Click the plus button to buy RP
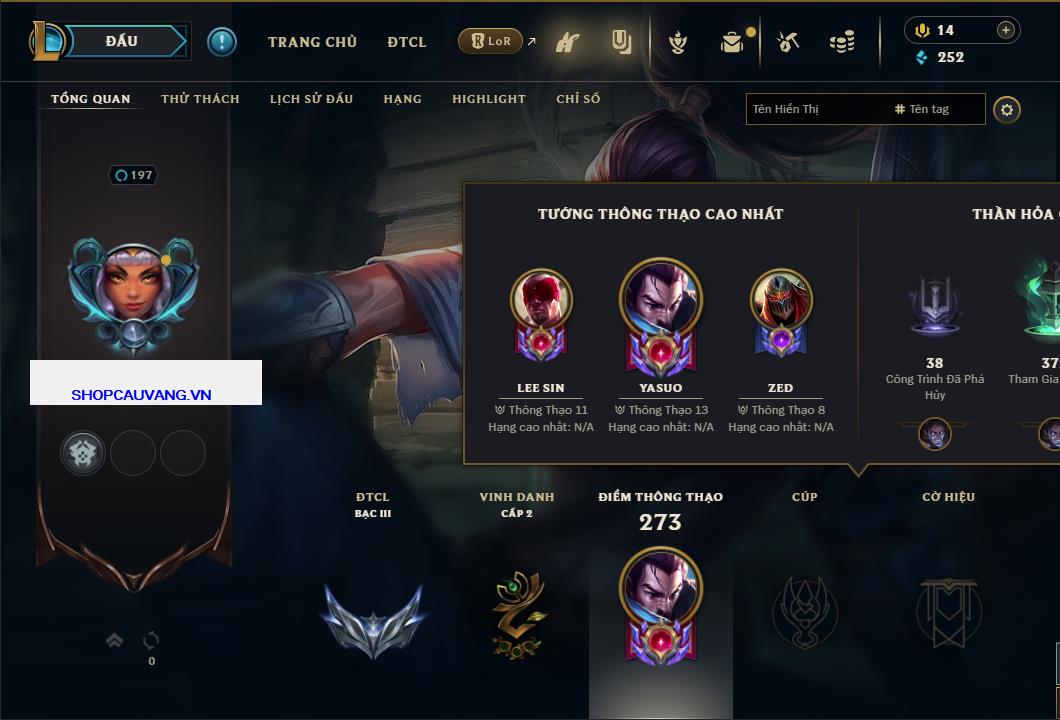Viewport: 1060px width, 720px height. coord(1005,30)
